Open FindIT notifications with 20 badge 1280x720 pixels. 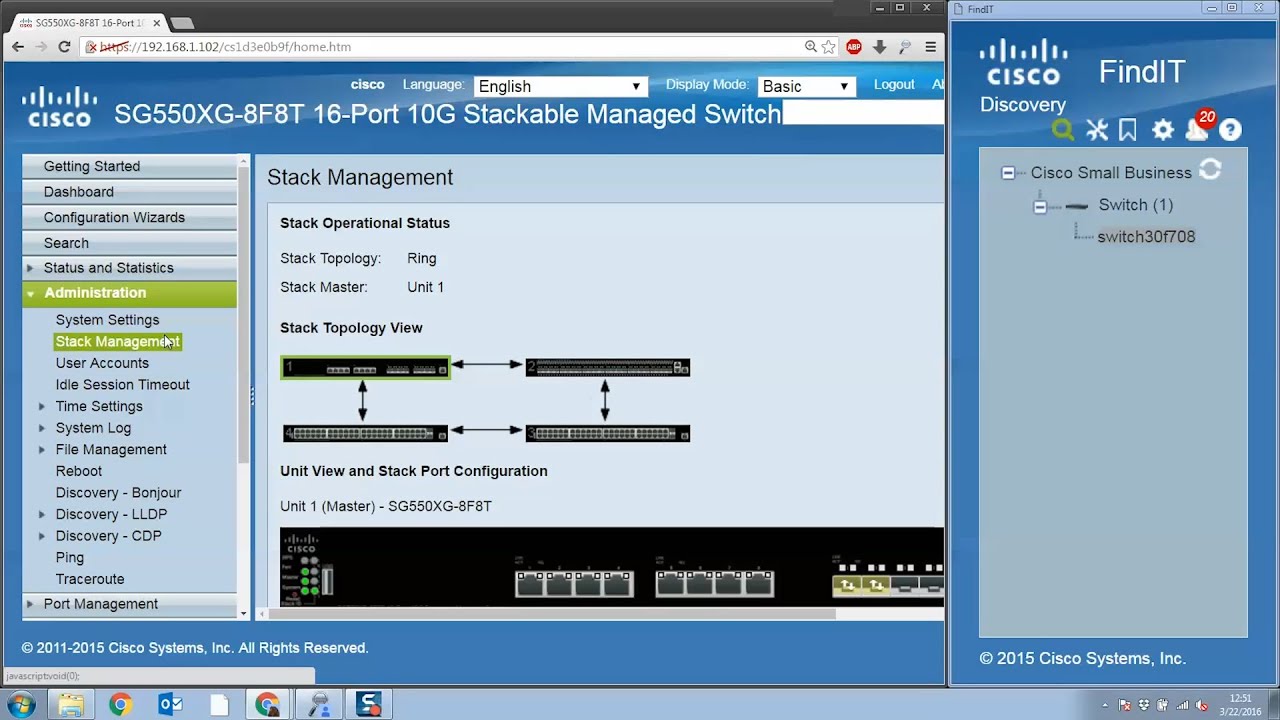pyautogui.click(x=1199, y=126)
